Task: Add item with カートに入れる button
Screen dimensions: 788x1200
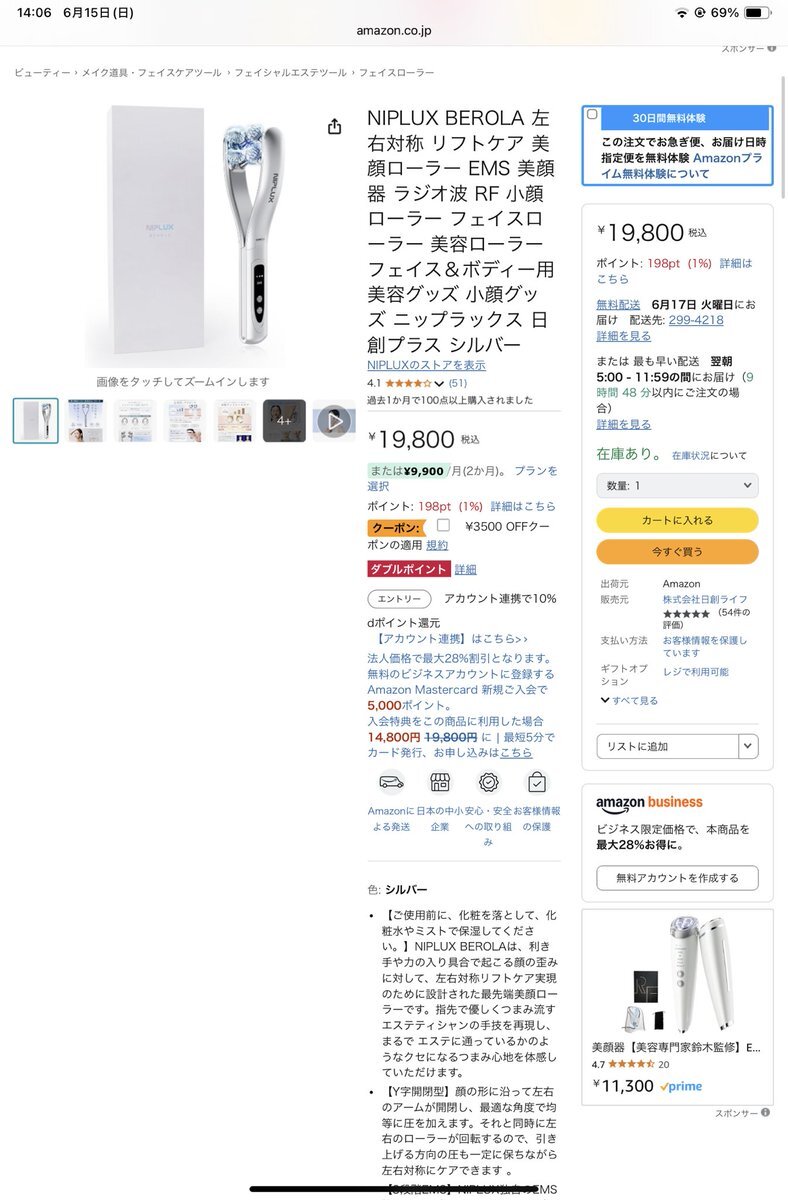Action: (x=677, y=521)
